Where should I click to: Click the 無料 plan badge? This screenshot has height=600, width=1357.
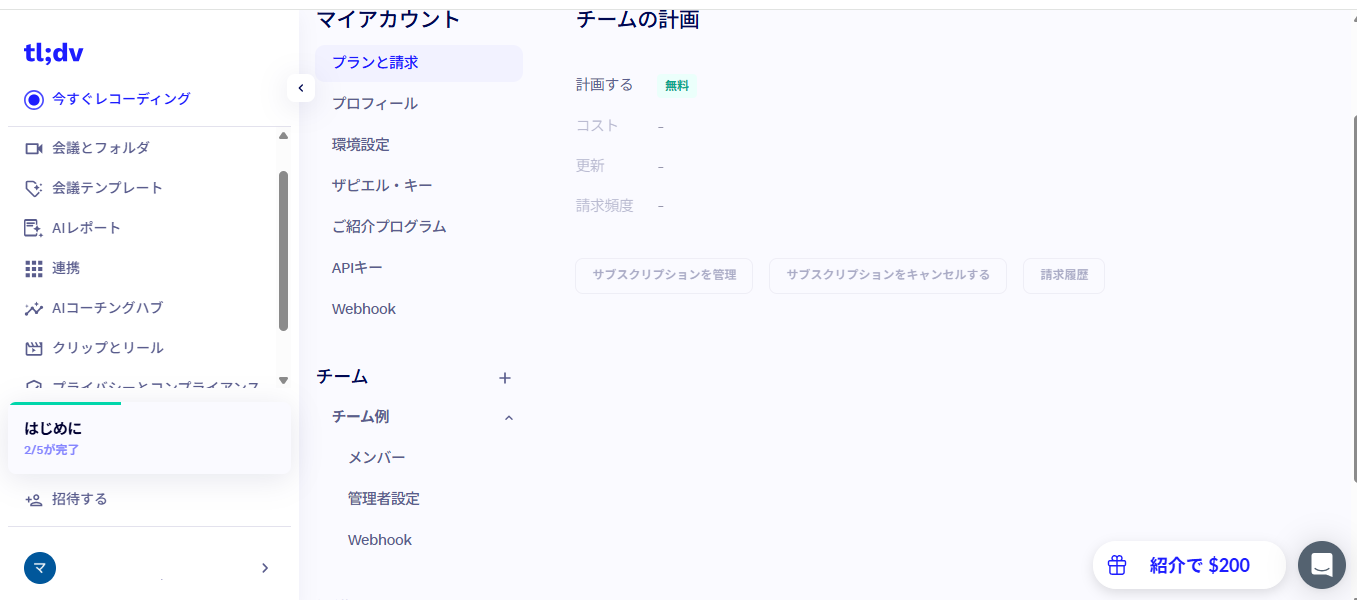[677, 86]
